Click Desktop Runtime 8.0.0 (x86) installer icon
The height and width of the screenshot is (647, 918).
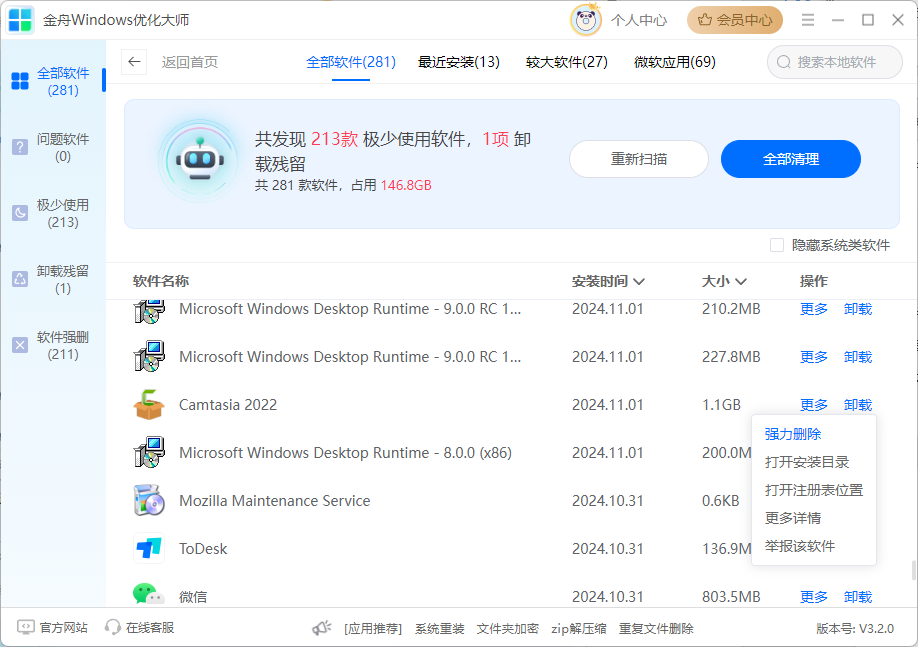pos(149,452)
